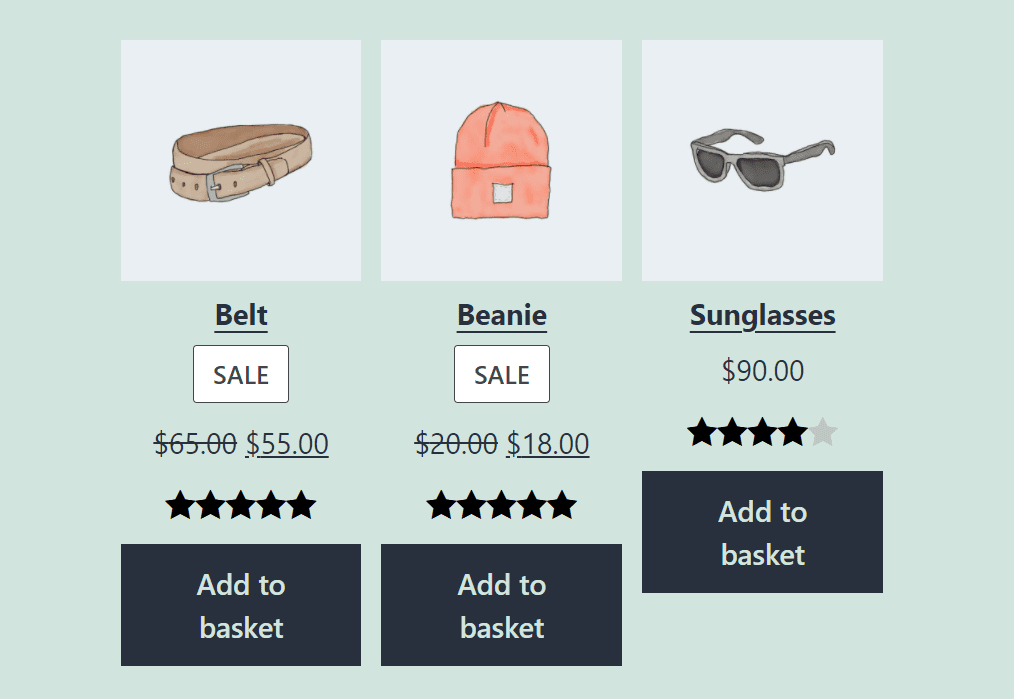
Task: Open the Belt product page link
Action: (240, 315)
